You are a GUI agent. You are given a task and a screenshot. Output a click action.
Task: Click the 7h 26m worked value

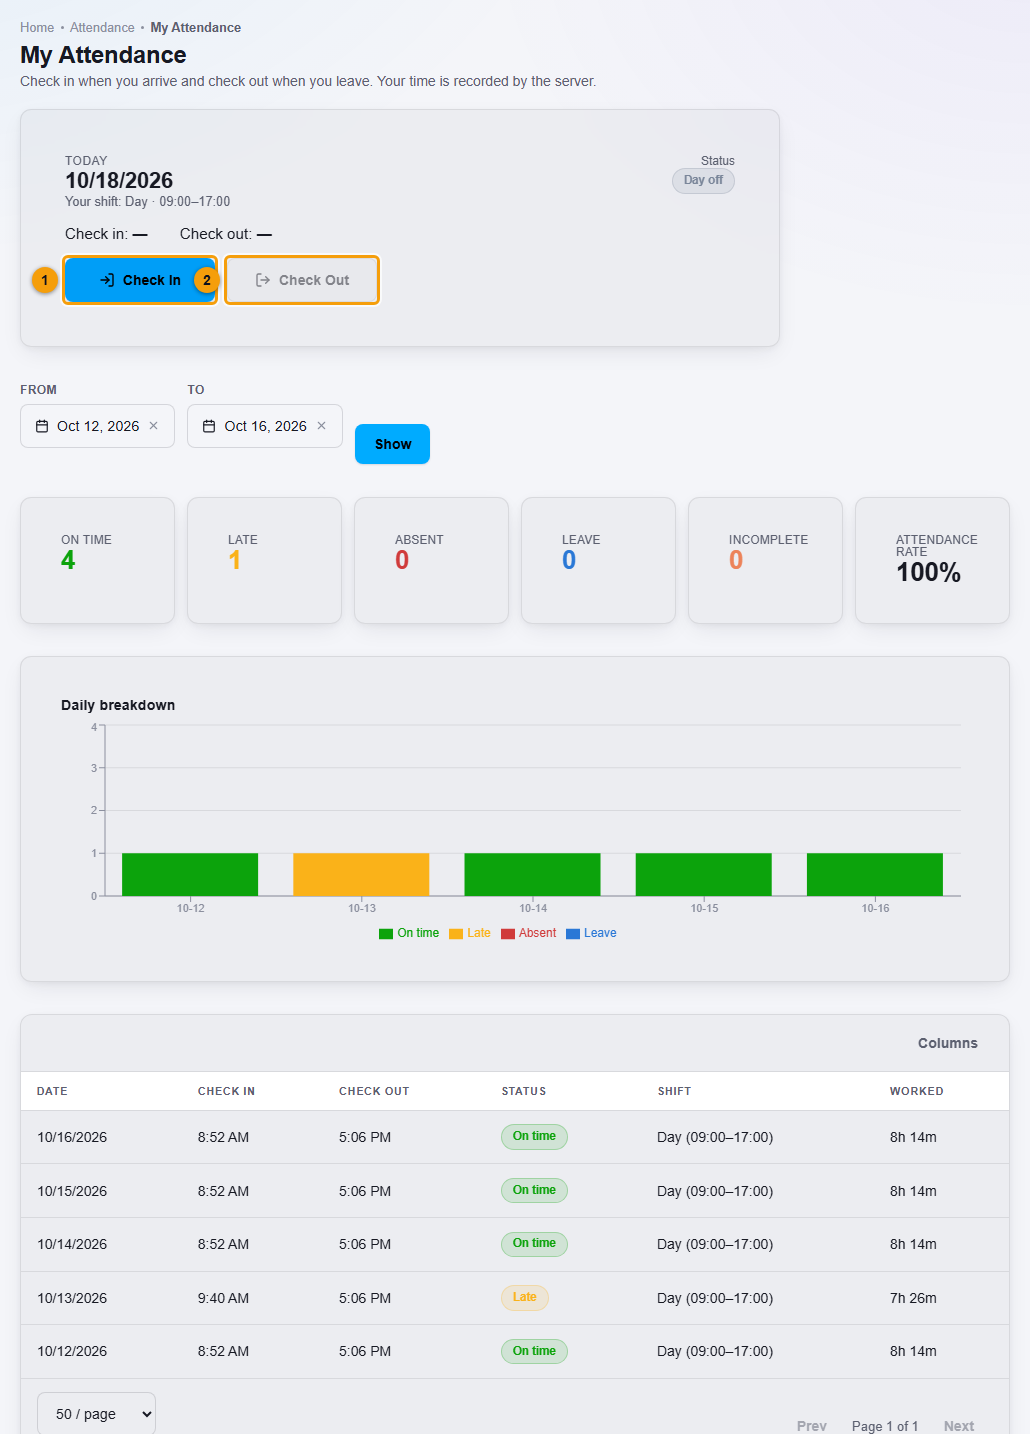click(913, 1298)
